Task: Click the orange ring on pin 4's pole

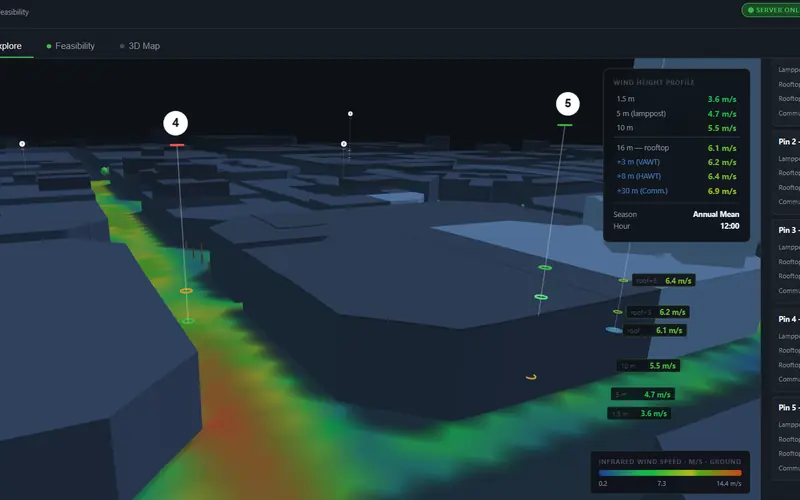Action: click(x=186, y=291)
